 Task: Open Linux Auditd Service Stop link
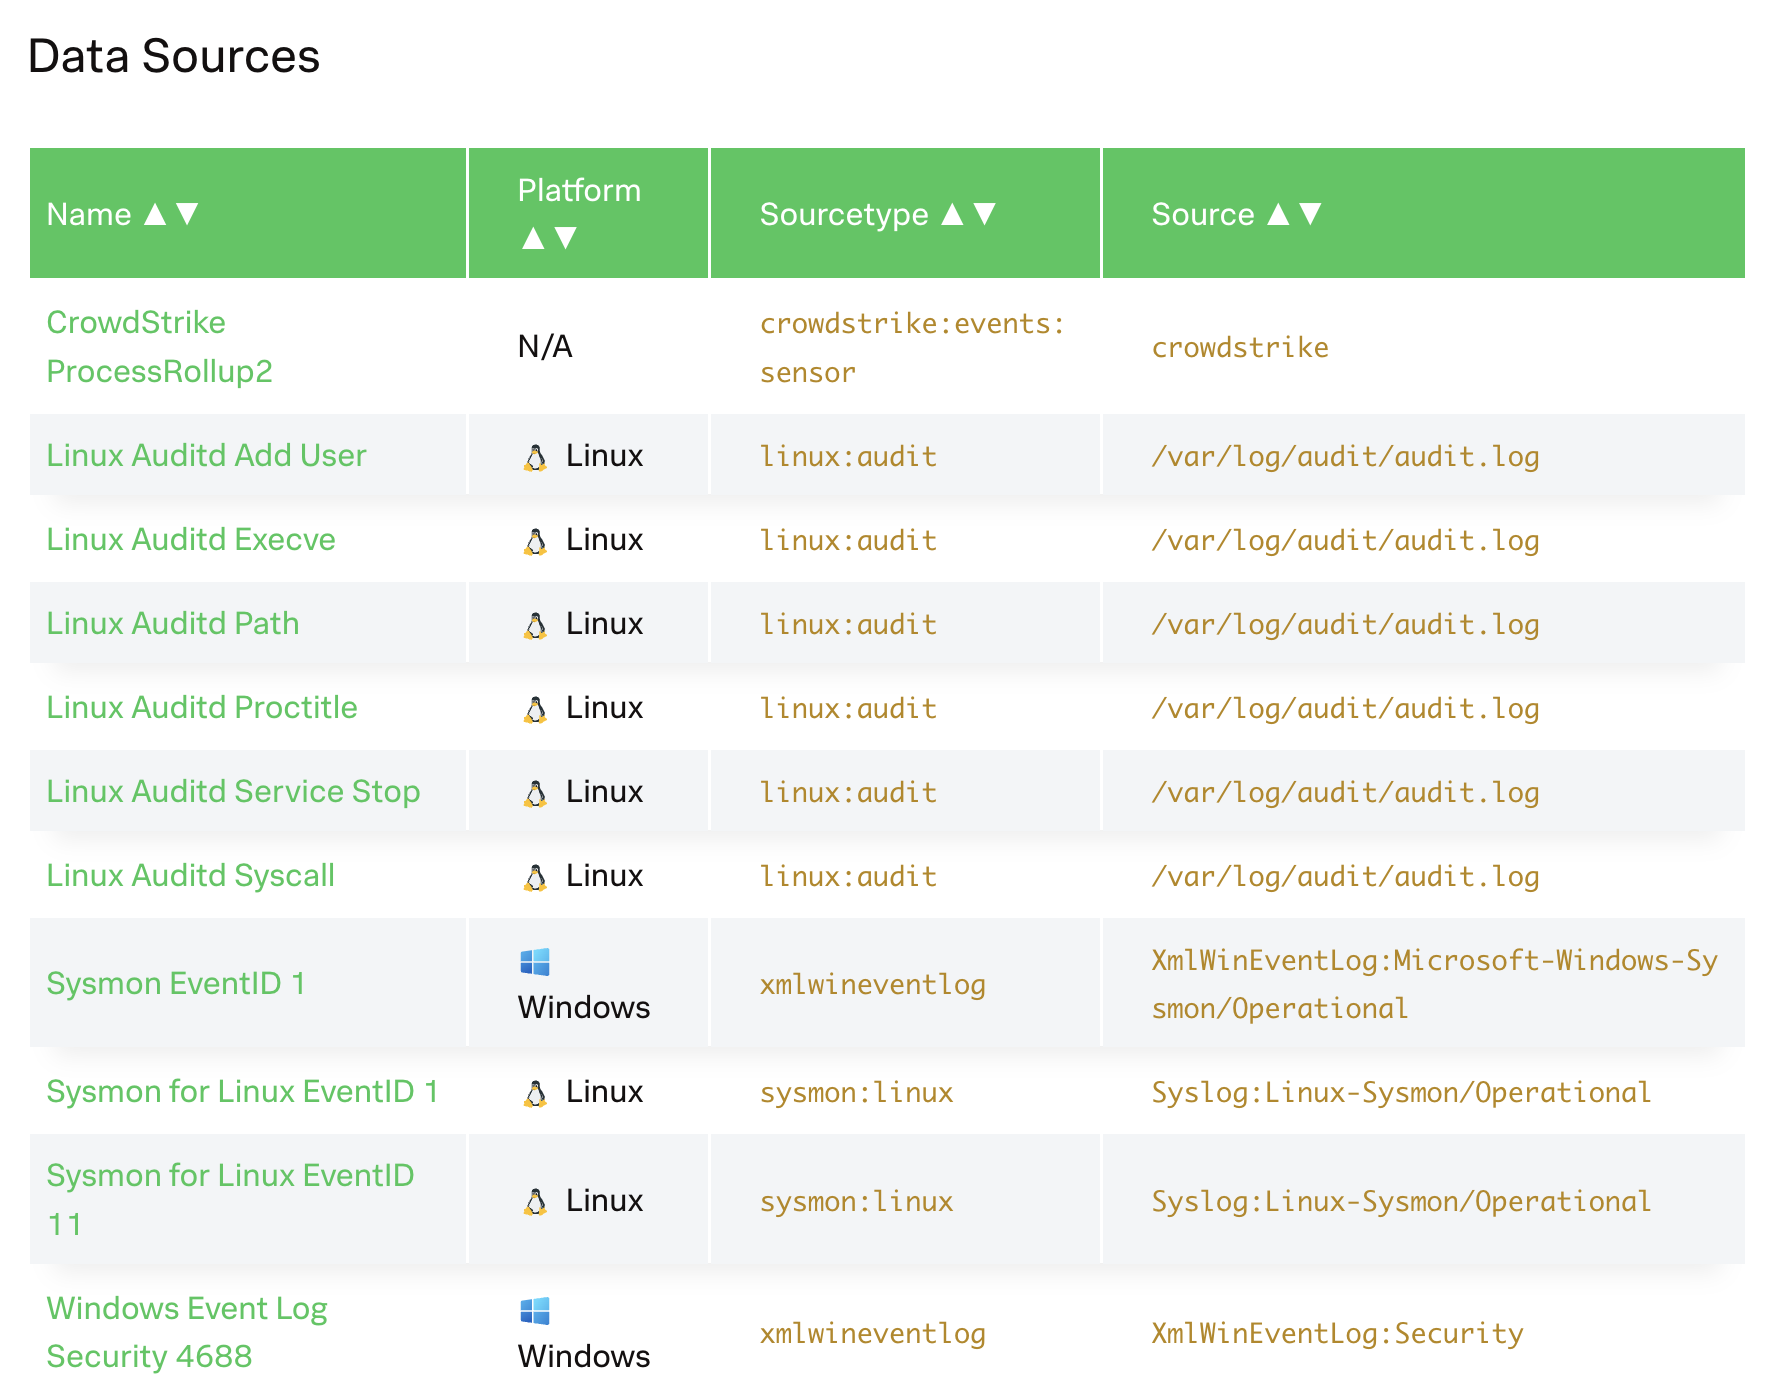[233, 792]
